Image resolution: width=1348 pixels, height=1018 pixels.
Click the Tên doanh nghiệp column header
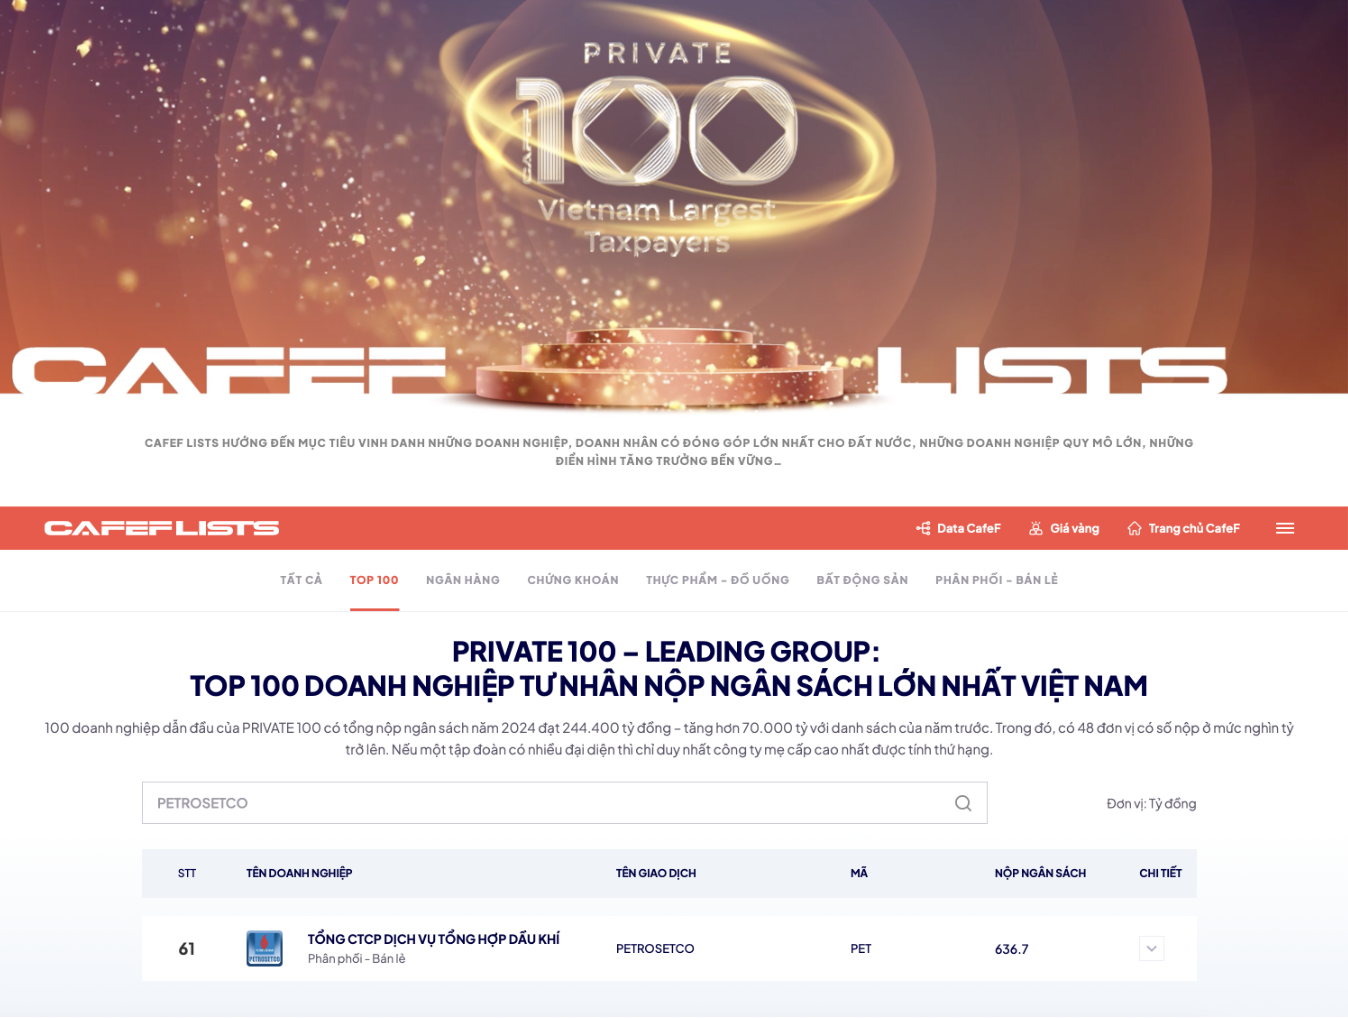(x=299, y=873)
